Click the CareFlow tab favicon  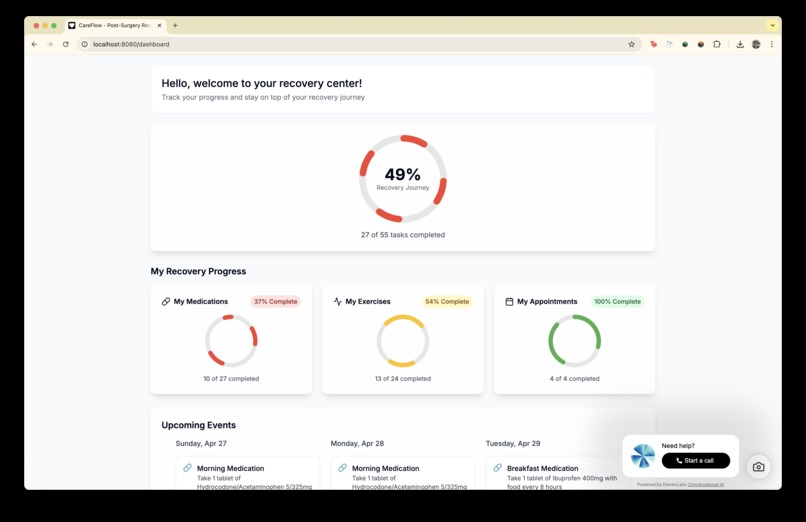tap(72, 25)
